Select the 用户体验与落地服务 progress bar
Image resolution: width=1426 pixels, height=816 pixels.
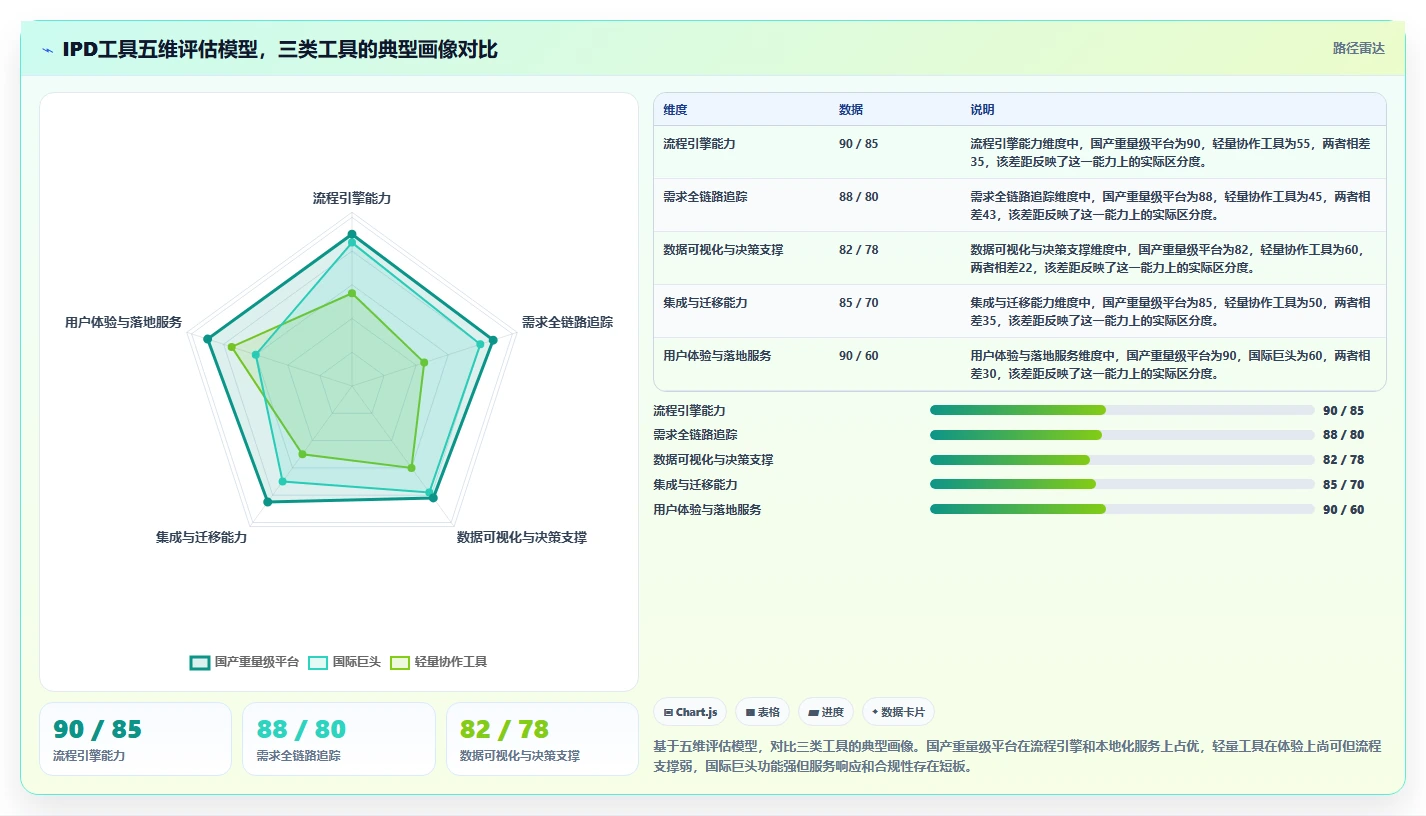1122,509
